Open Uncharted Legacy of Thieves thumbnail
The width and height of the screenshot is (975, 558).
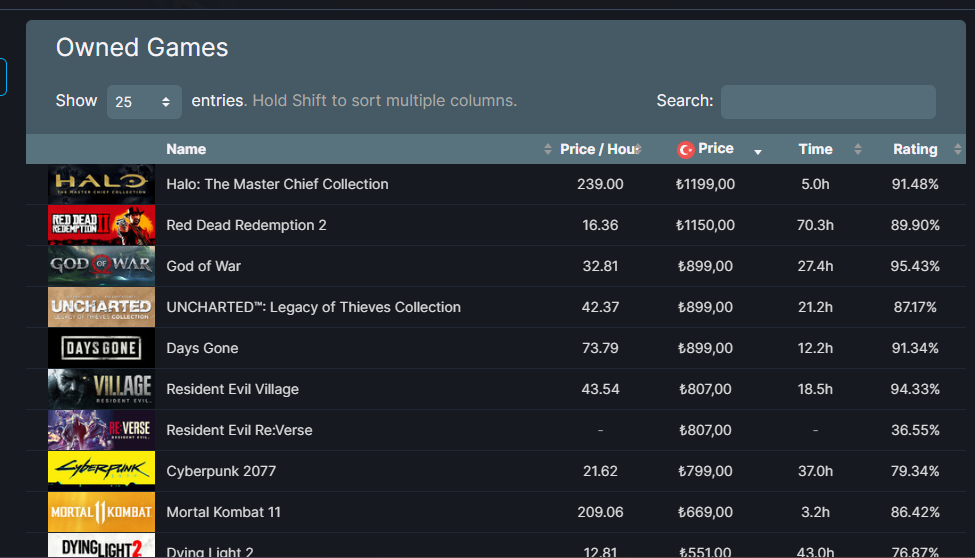point(101,307)
